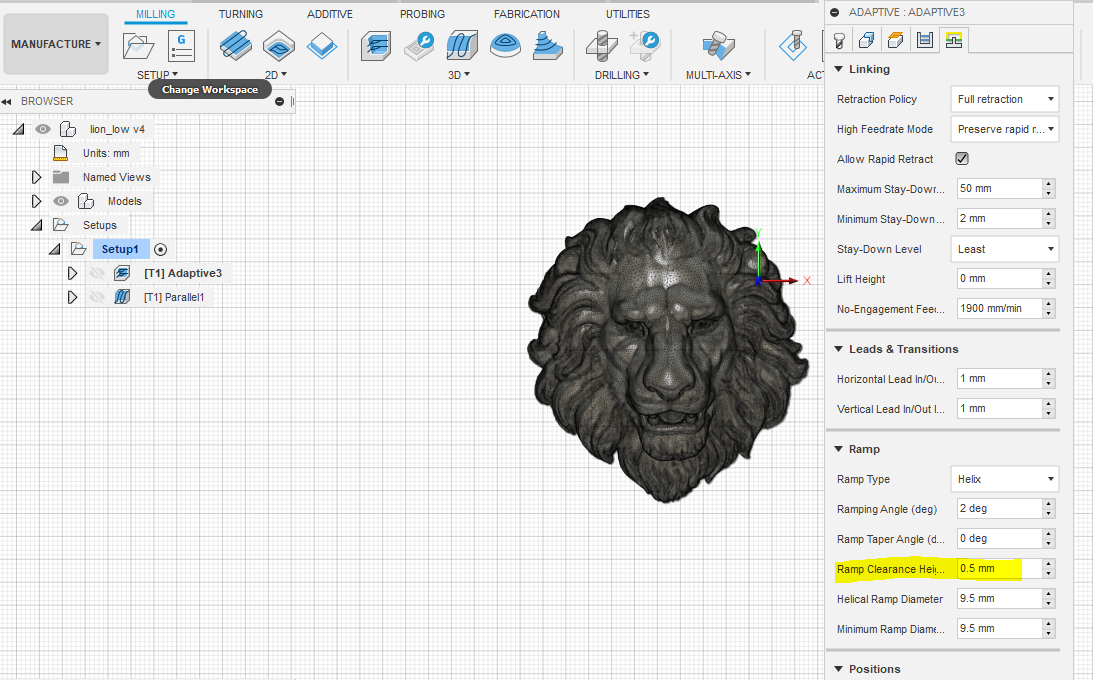The width and height of the screenshot is (1093, 680).
Task: Open the Heights tab icon in dialog
Action: (896, 40)
